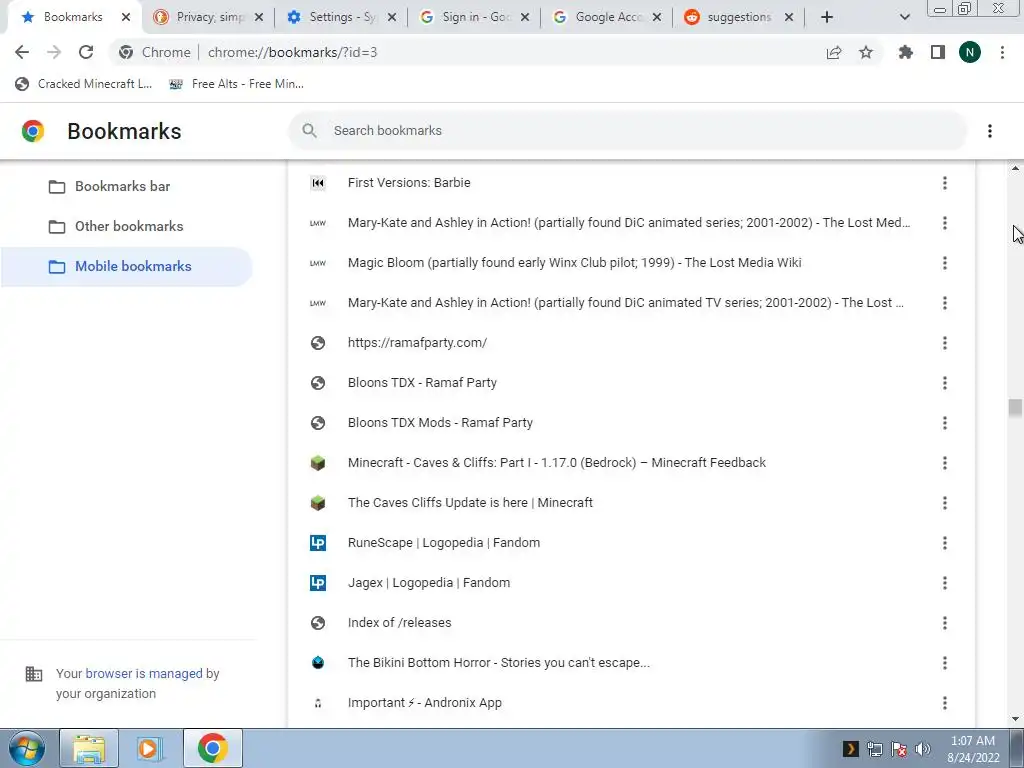Open a new tab with plus button
The image size is (1024, 768).
coord(827,18)
